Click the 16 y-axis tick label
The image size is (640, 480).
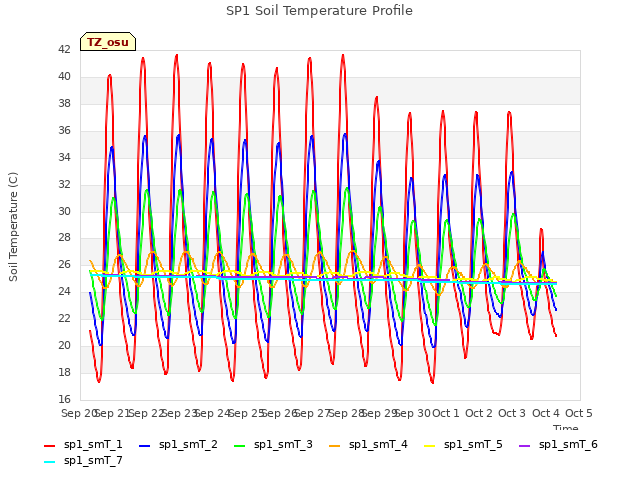(x=64, y=399)
